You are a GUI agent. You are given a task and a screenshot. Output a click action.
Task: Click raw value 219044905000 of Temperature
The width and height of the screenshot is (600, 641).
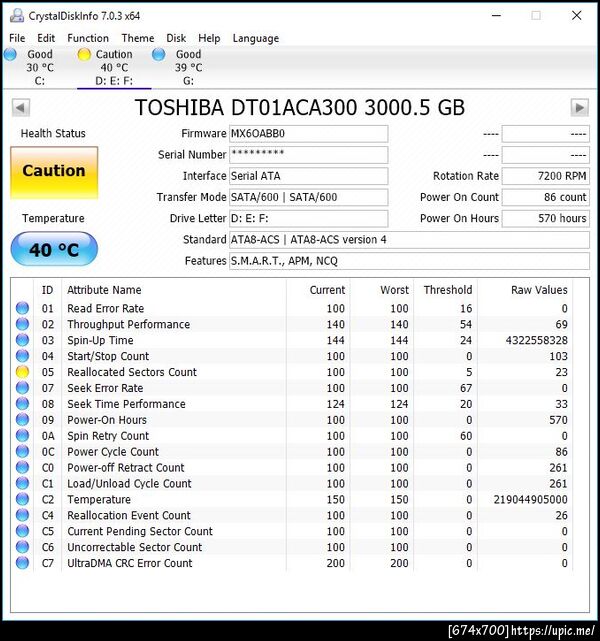[x=531, y=499]
